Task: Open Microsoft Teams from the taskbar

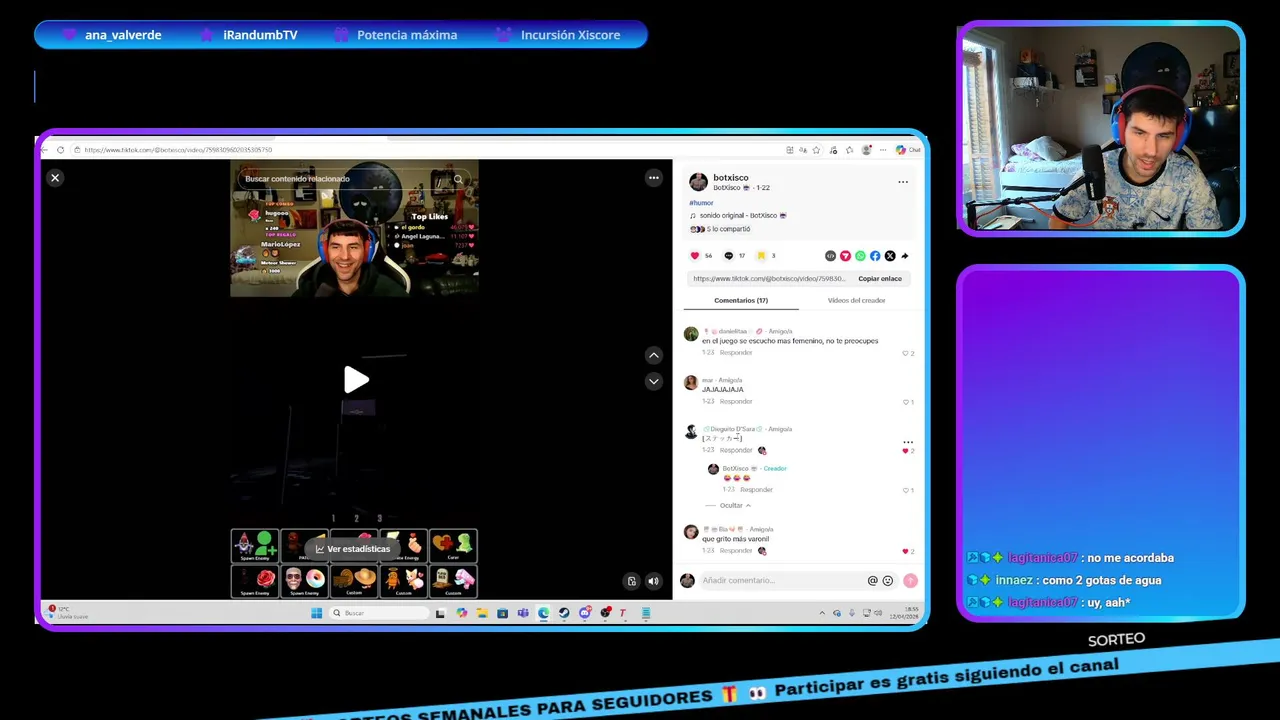Action: pos(523,613)
